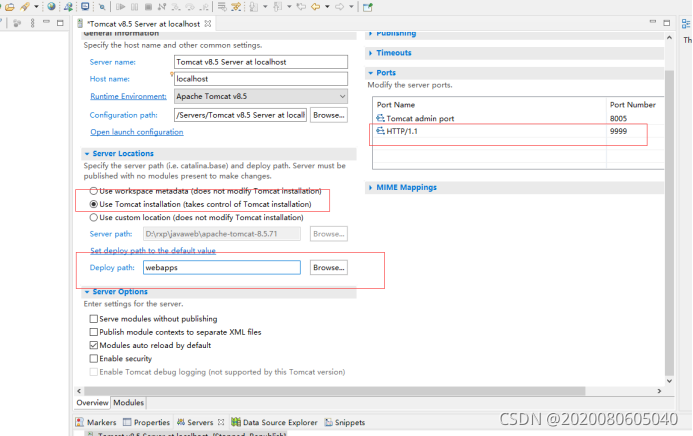
Task: Minimize the editor area via dash icon
Action: click(x=653, y=22)
